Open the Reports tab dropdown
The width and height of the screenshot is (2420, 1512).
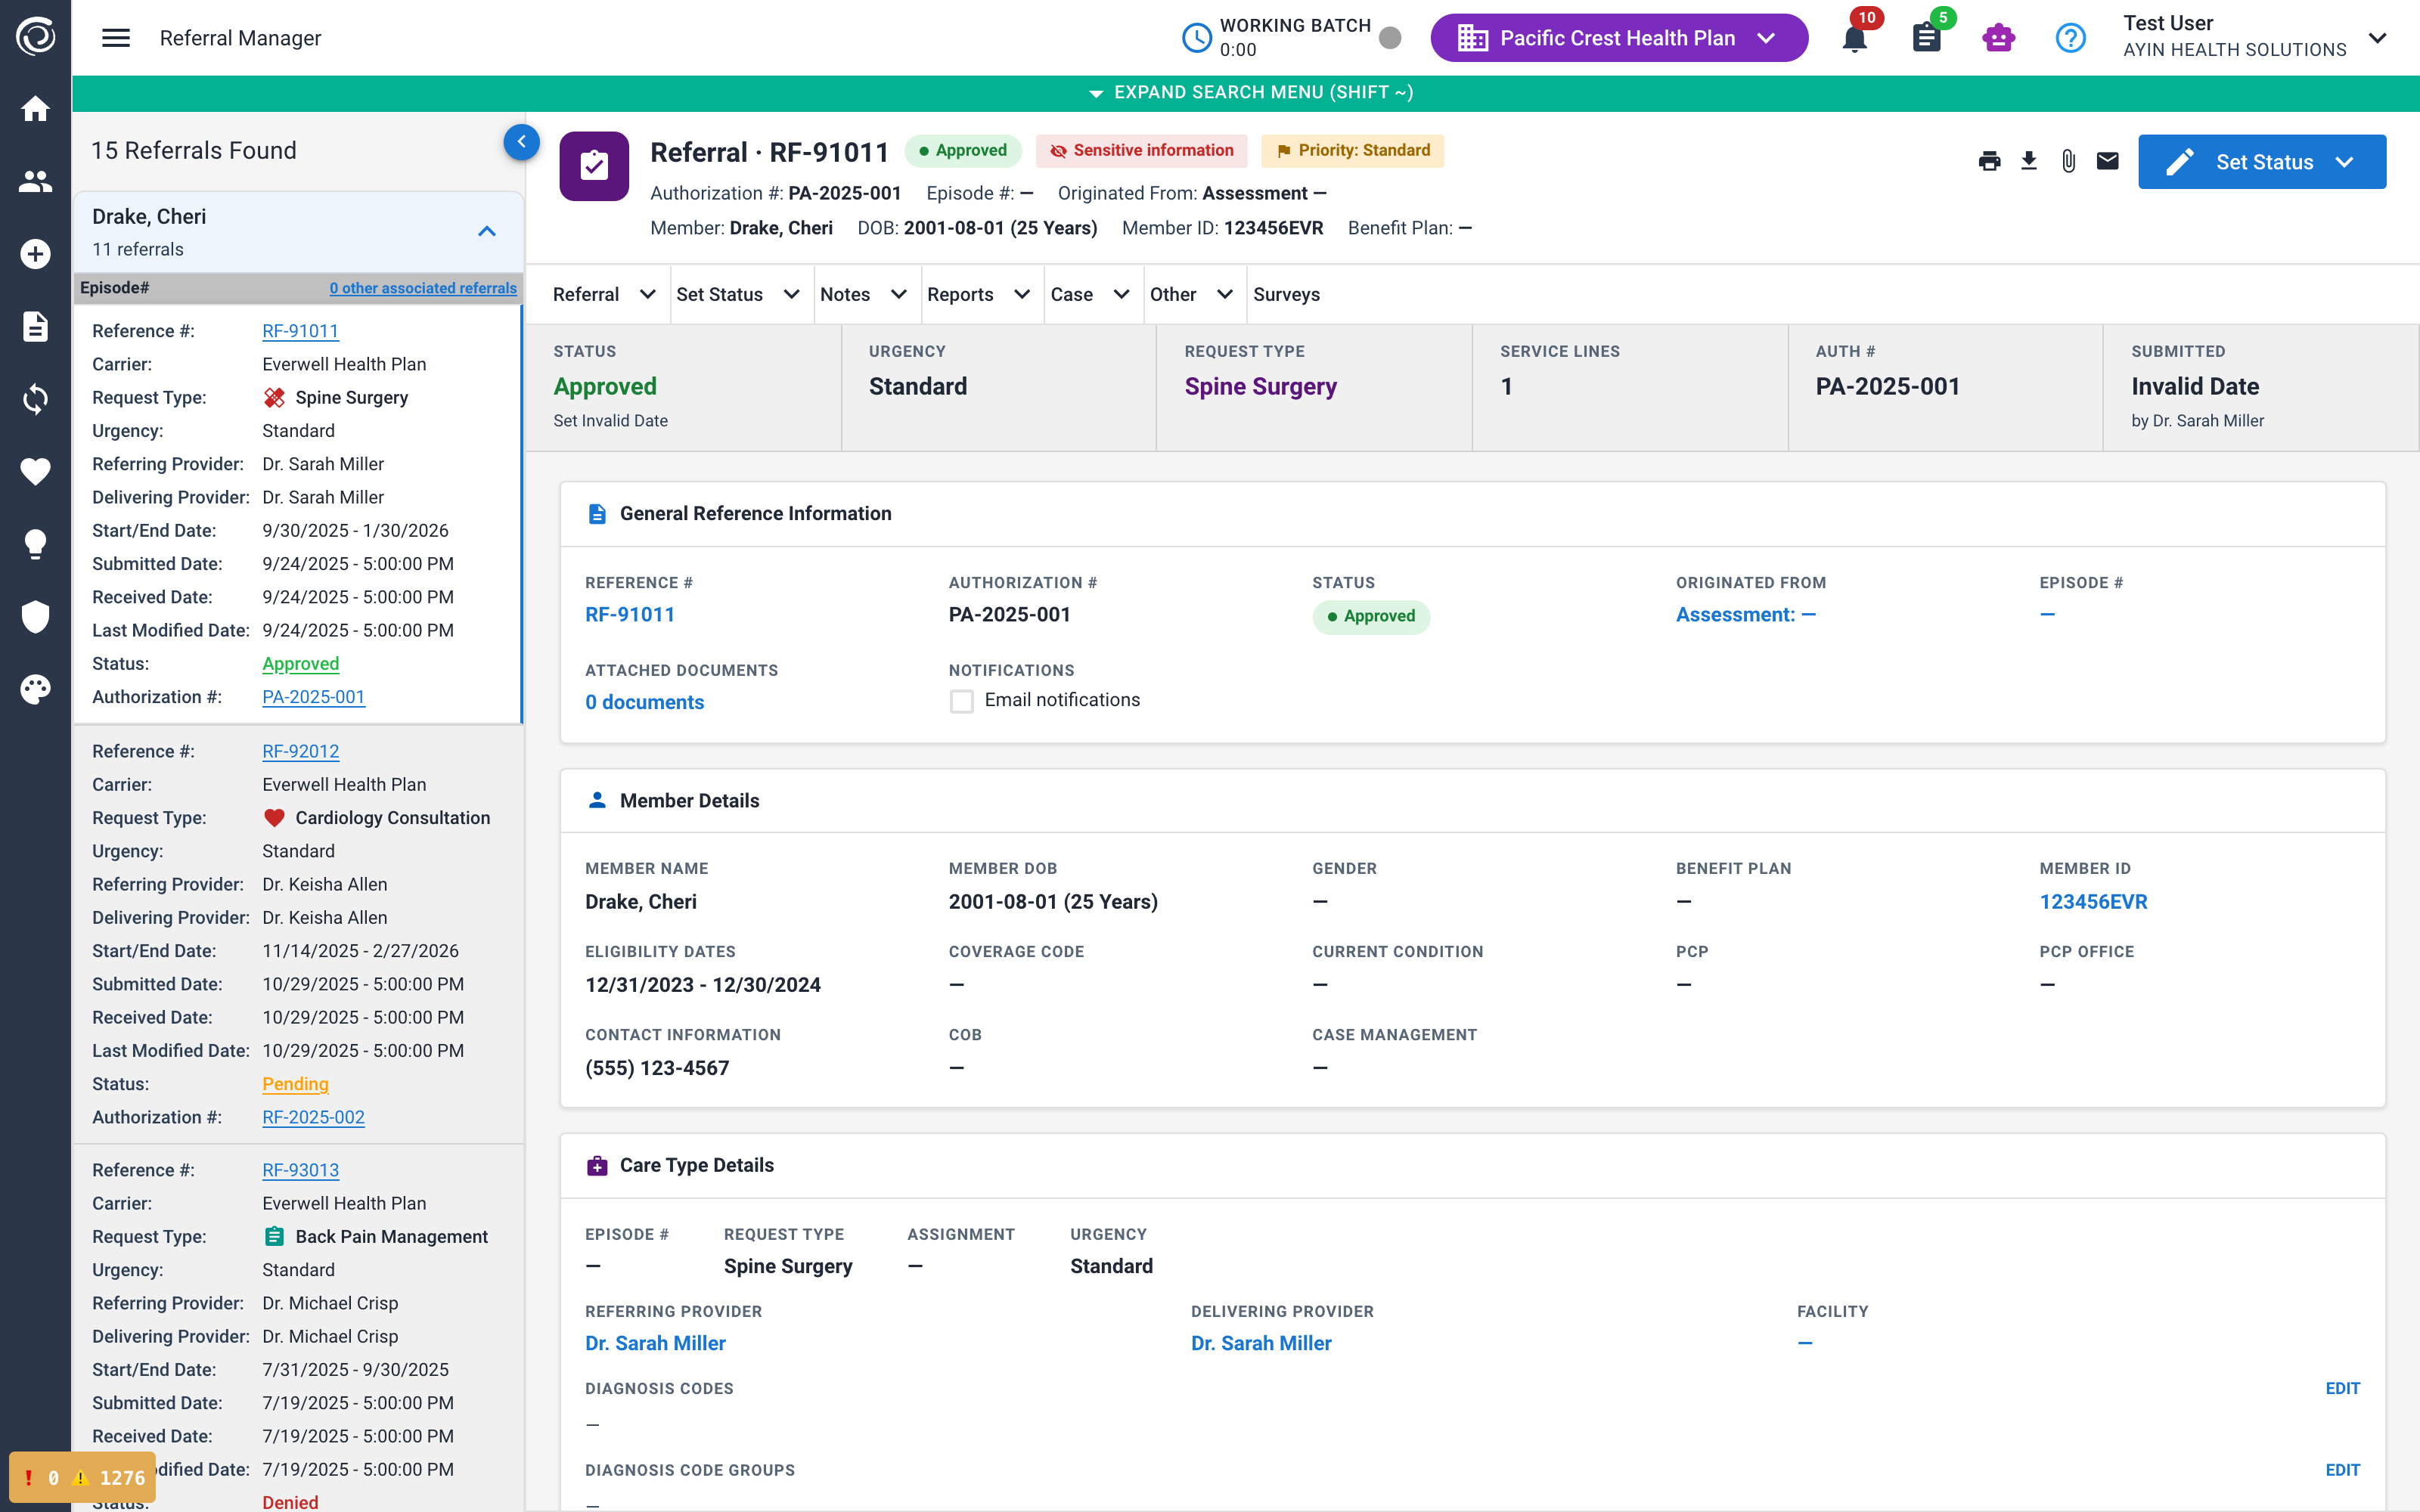pos(978,294)
